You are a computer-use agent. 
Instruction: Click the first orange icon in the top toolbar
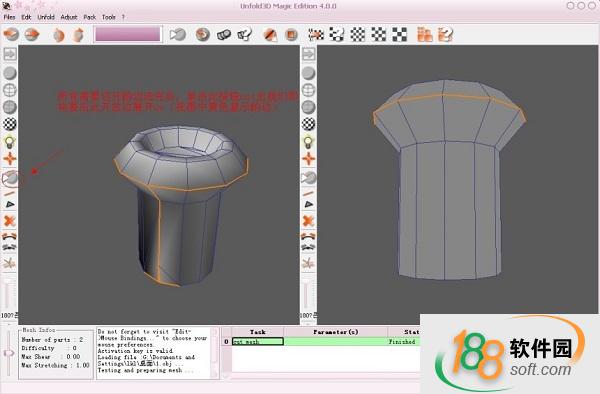(11, 34)
